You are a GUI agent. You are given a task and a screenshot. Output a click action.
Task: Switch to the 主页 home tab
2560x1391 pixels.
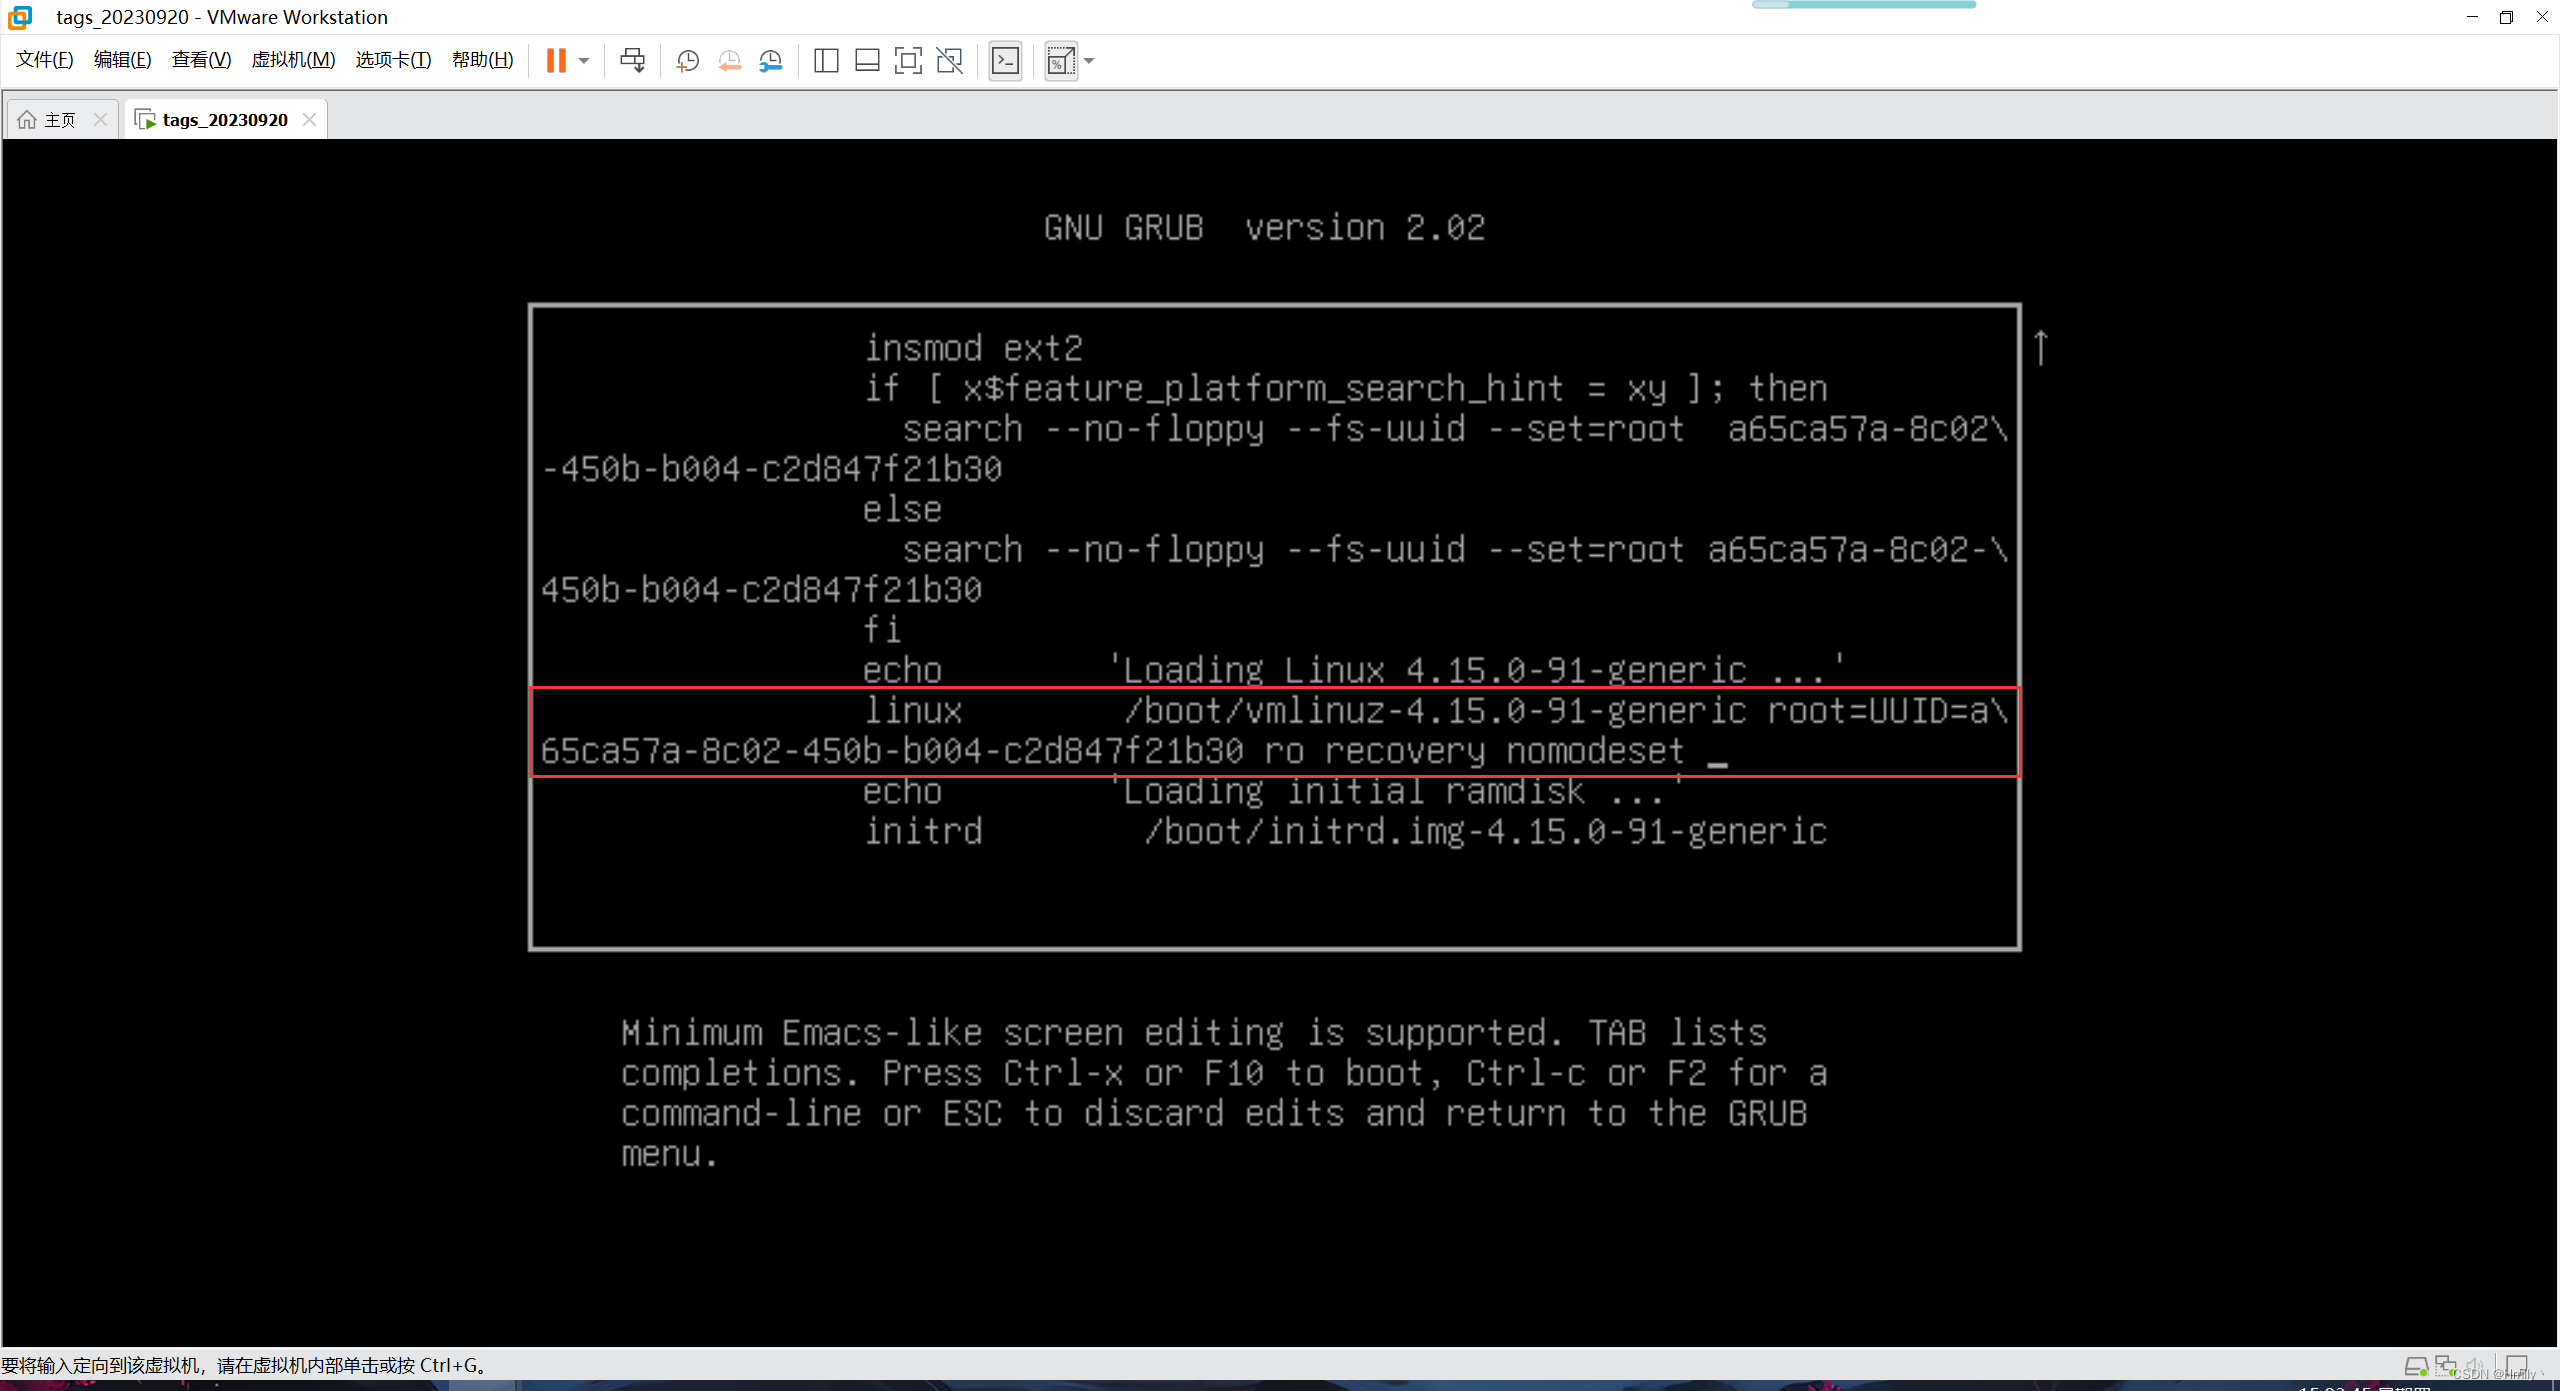coord(58,118)
